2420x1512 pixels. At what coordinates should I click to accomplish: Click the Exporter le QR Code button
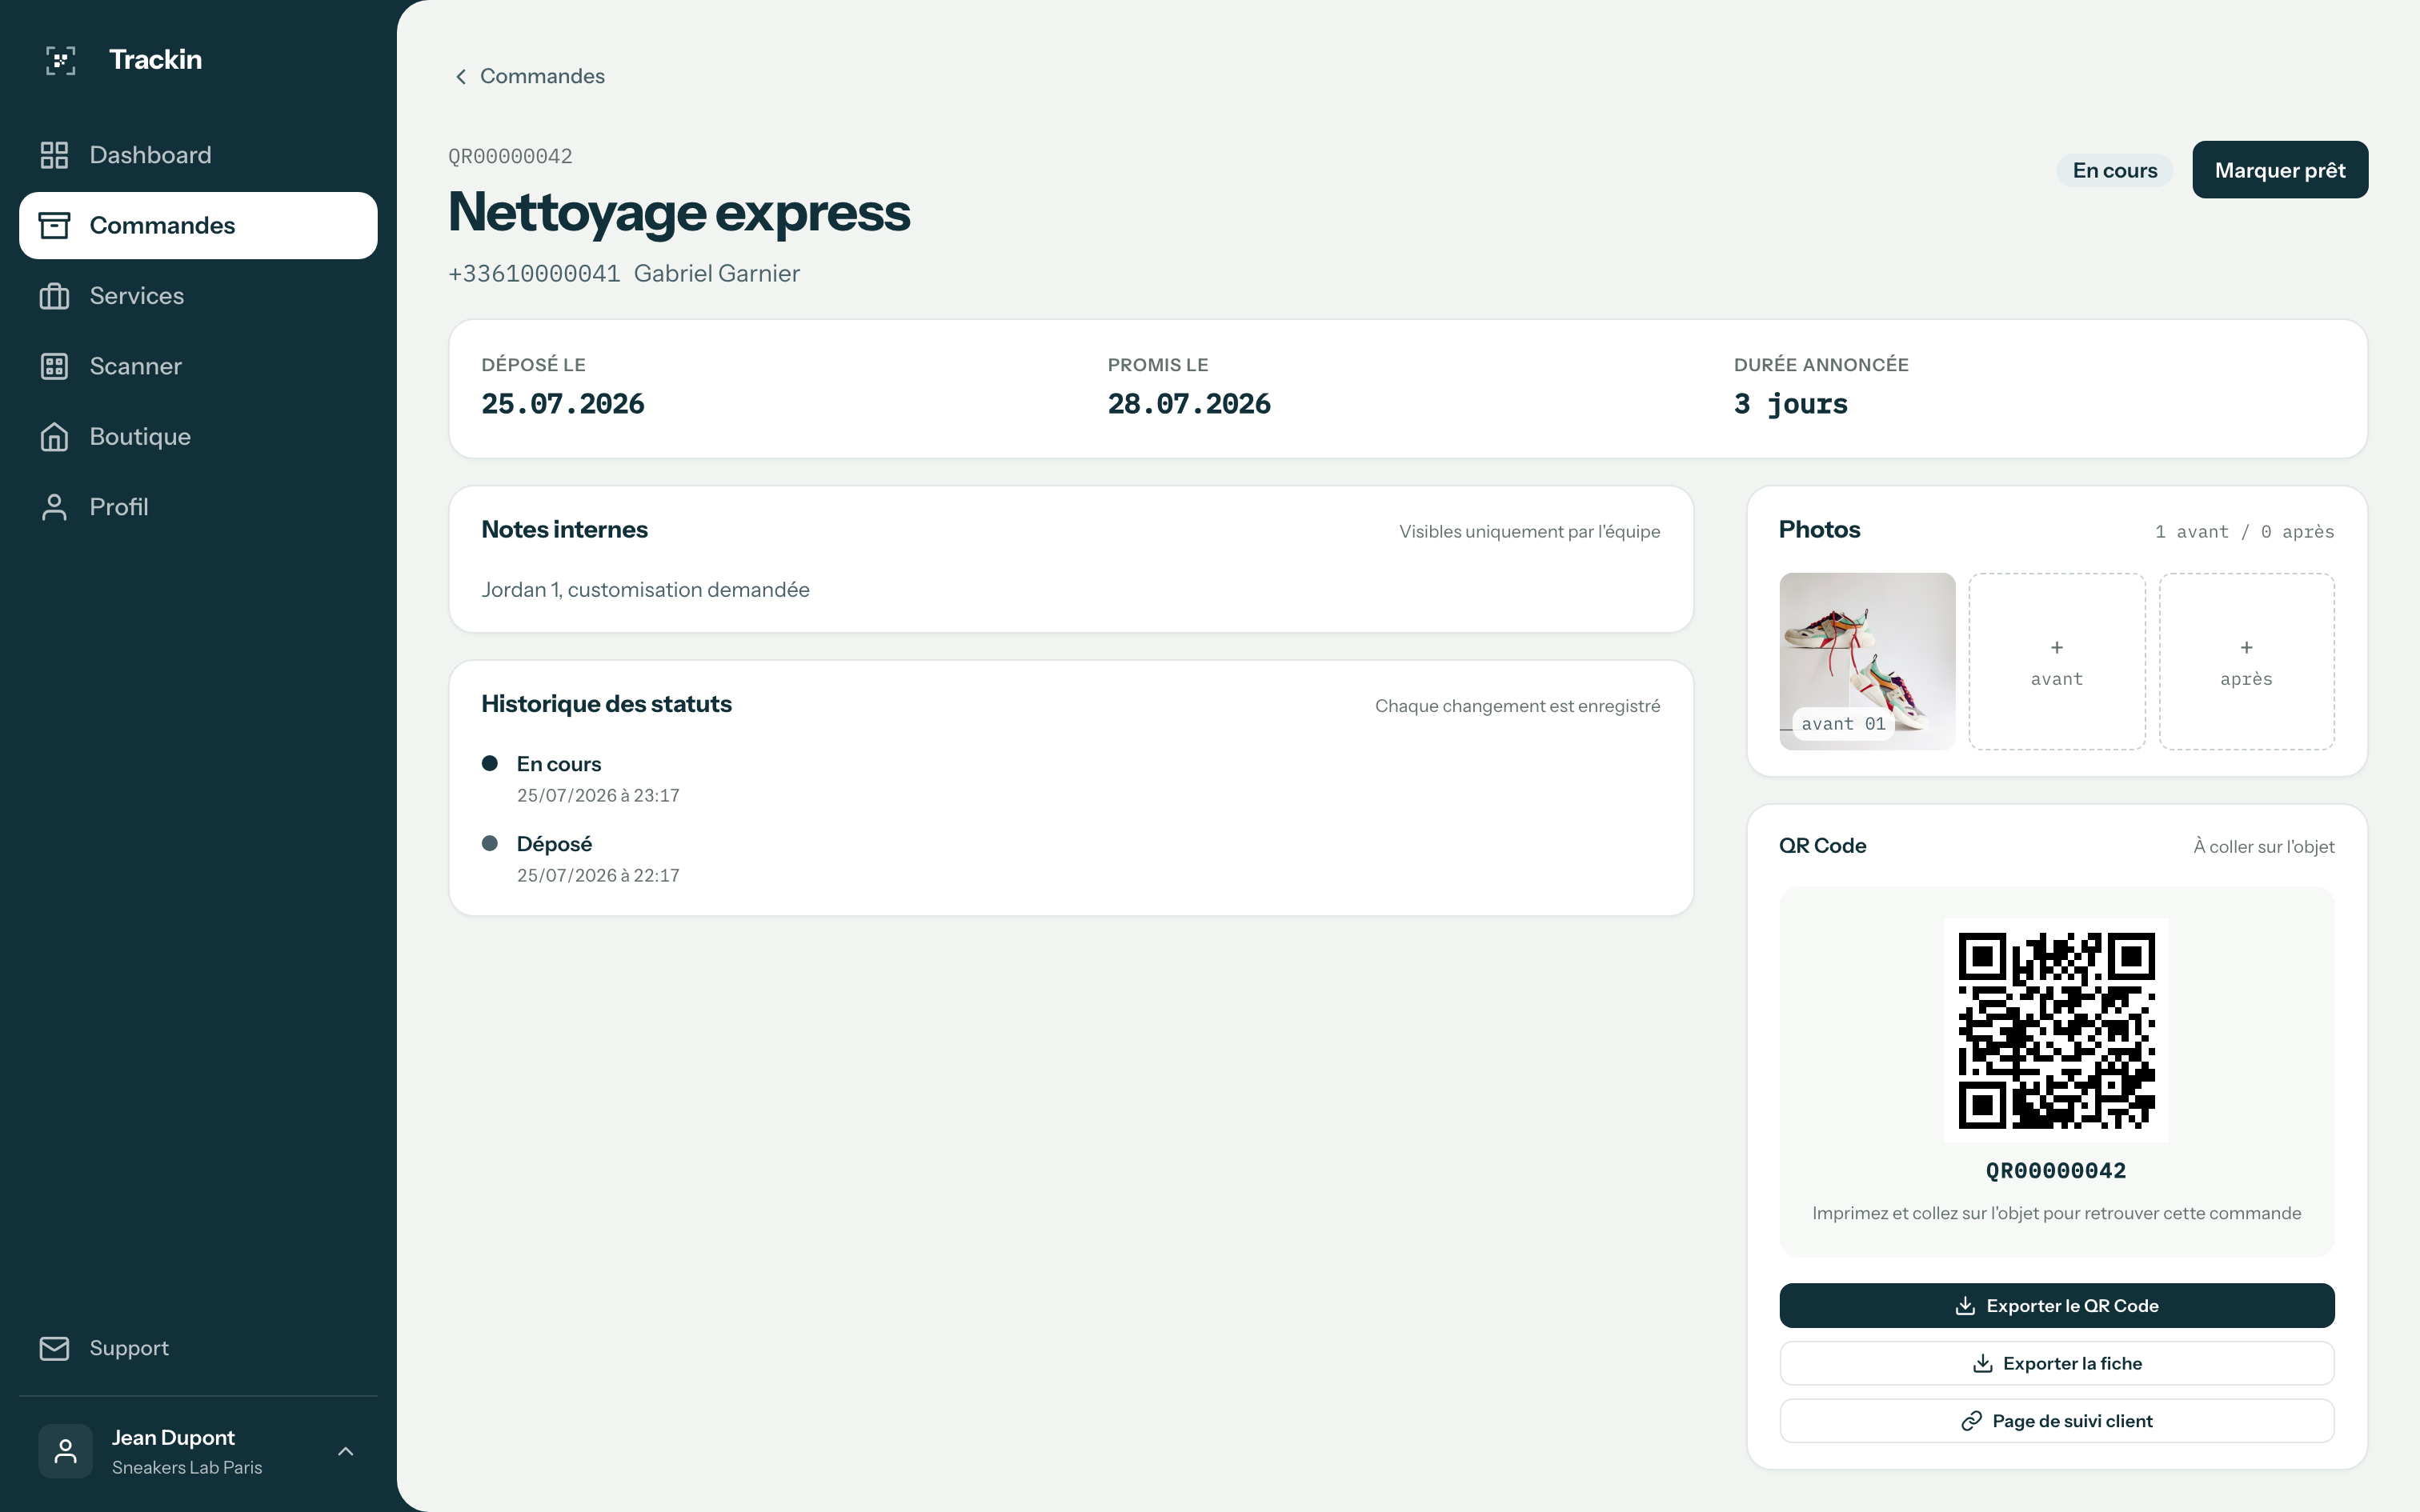[2057, 1305]
